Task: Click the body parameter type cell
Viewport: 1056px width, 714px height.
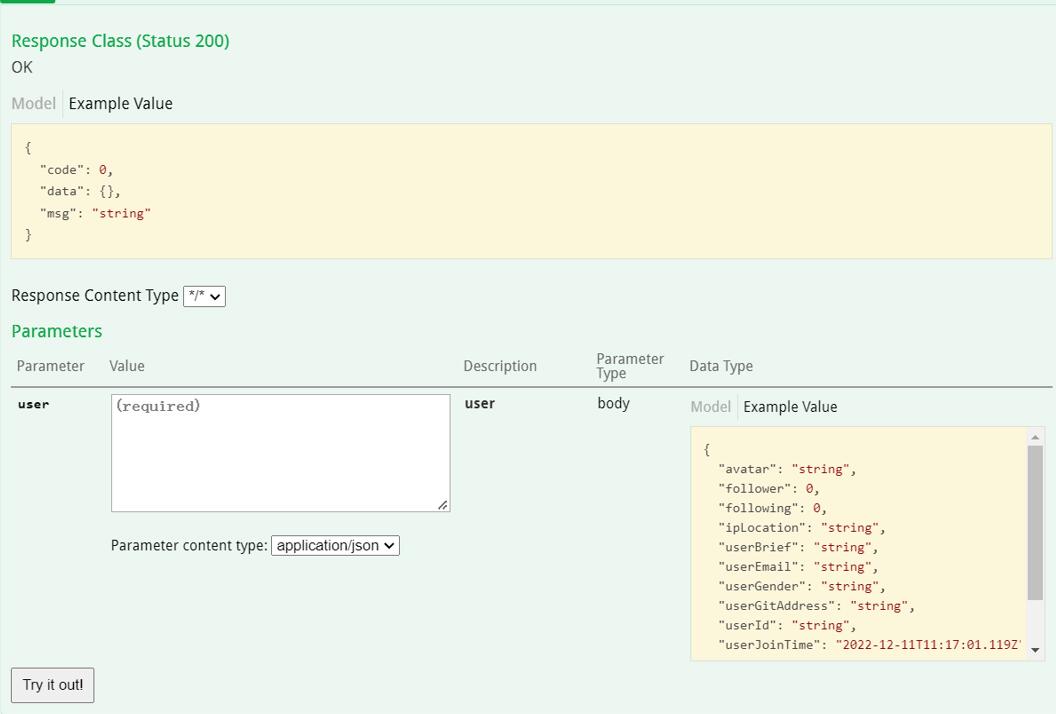Action: 614,403
